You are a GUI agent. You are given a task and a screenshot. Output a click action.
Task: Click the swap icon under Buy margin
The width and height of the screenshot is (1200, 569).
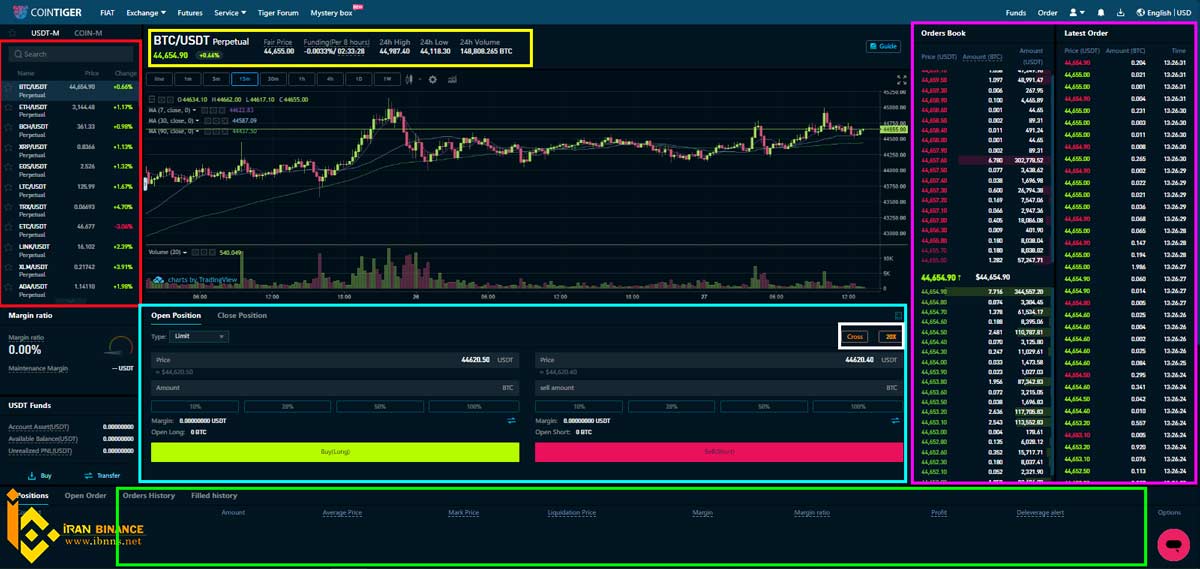512,421
